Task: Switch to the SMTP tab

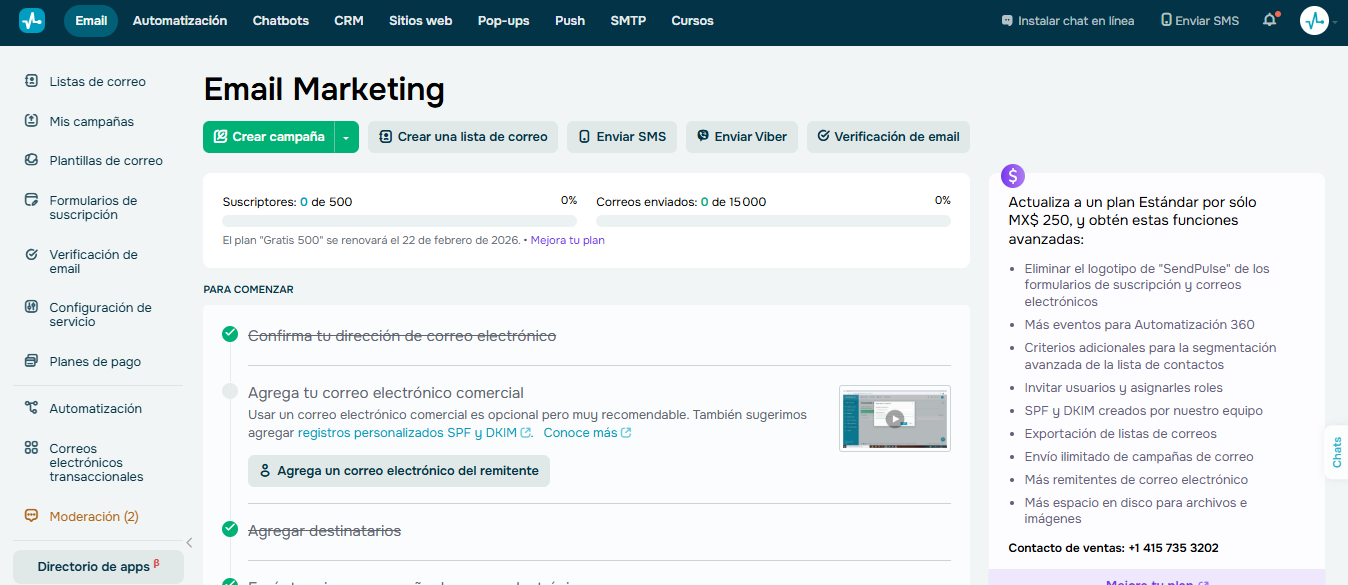Action: pos(628,20)
